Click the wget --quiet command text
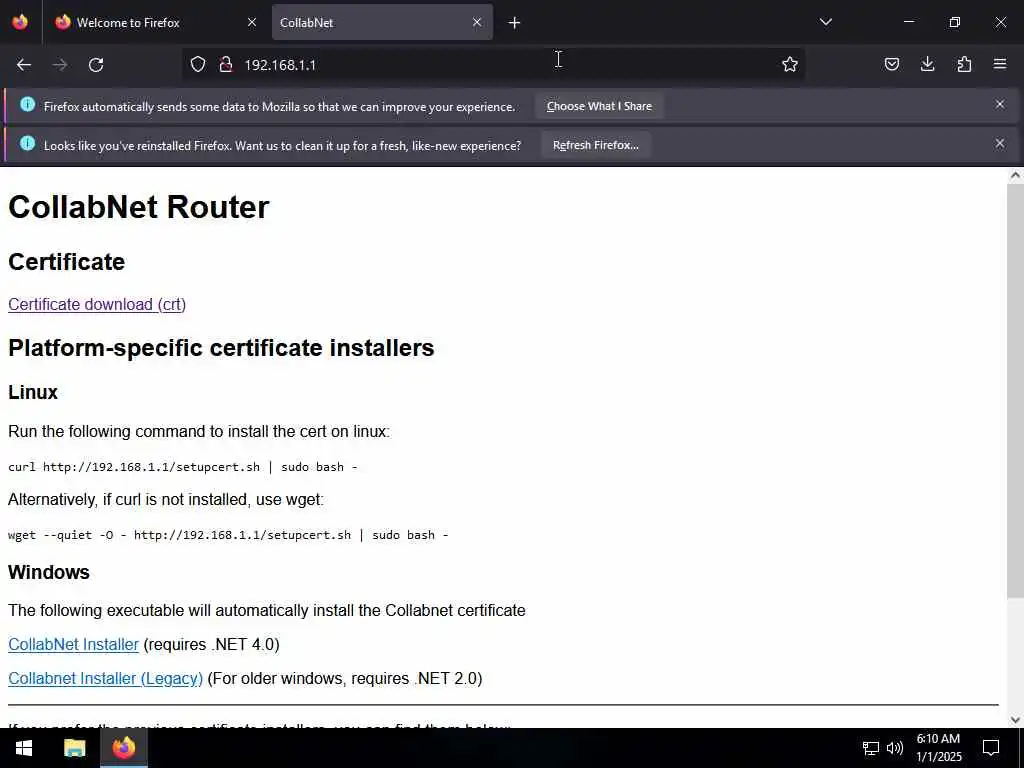The width and height of the screenshot is (1024, 768). (x=228, y=535)
